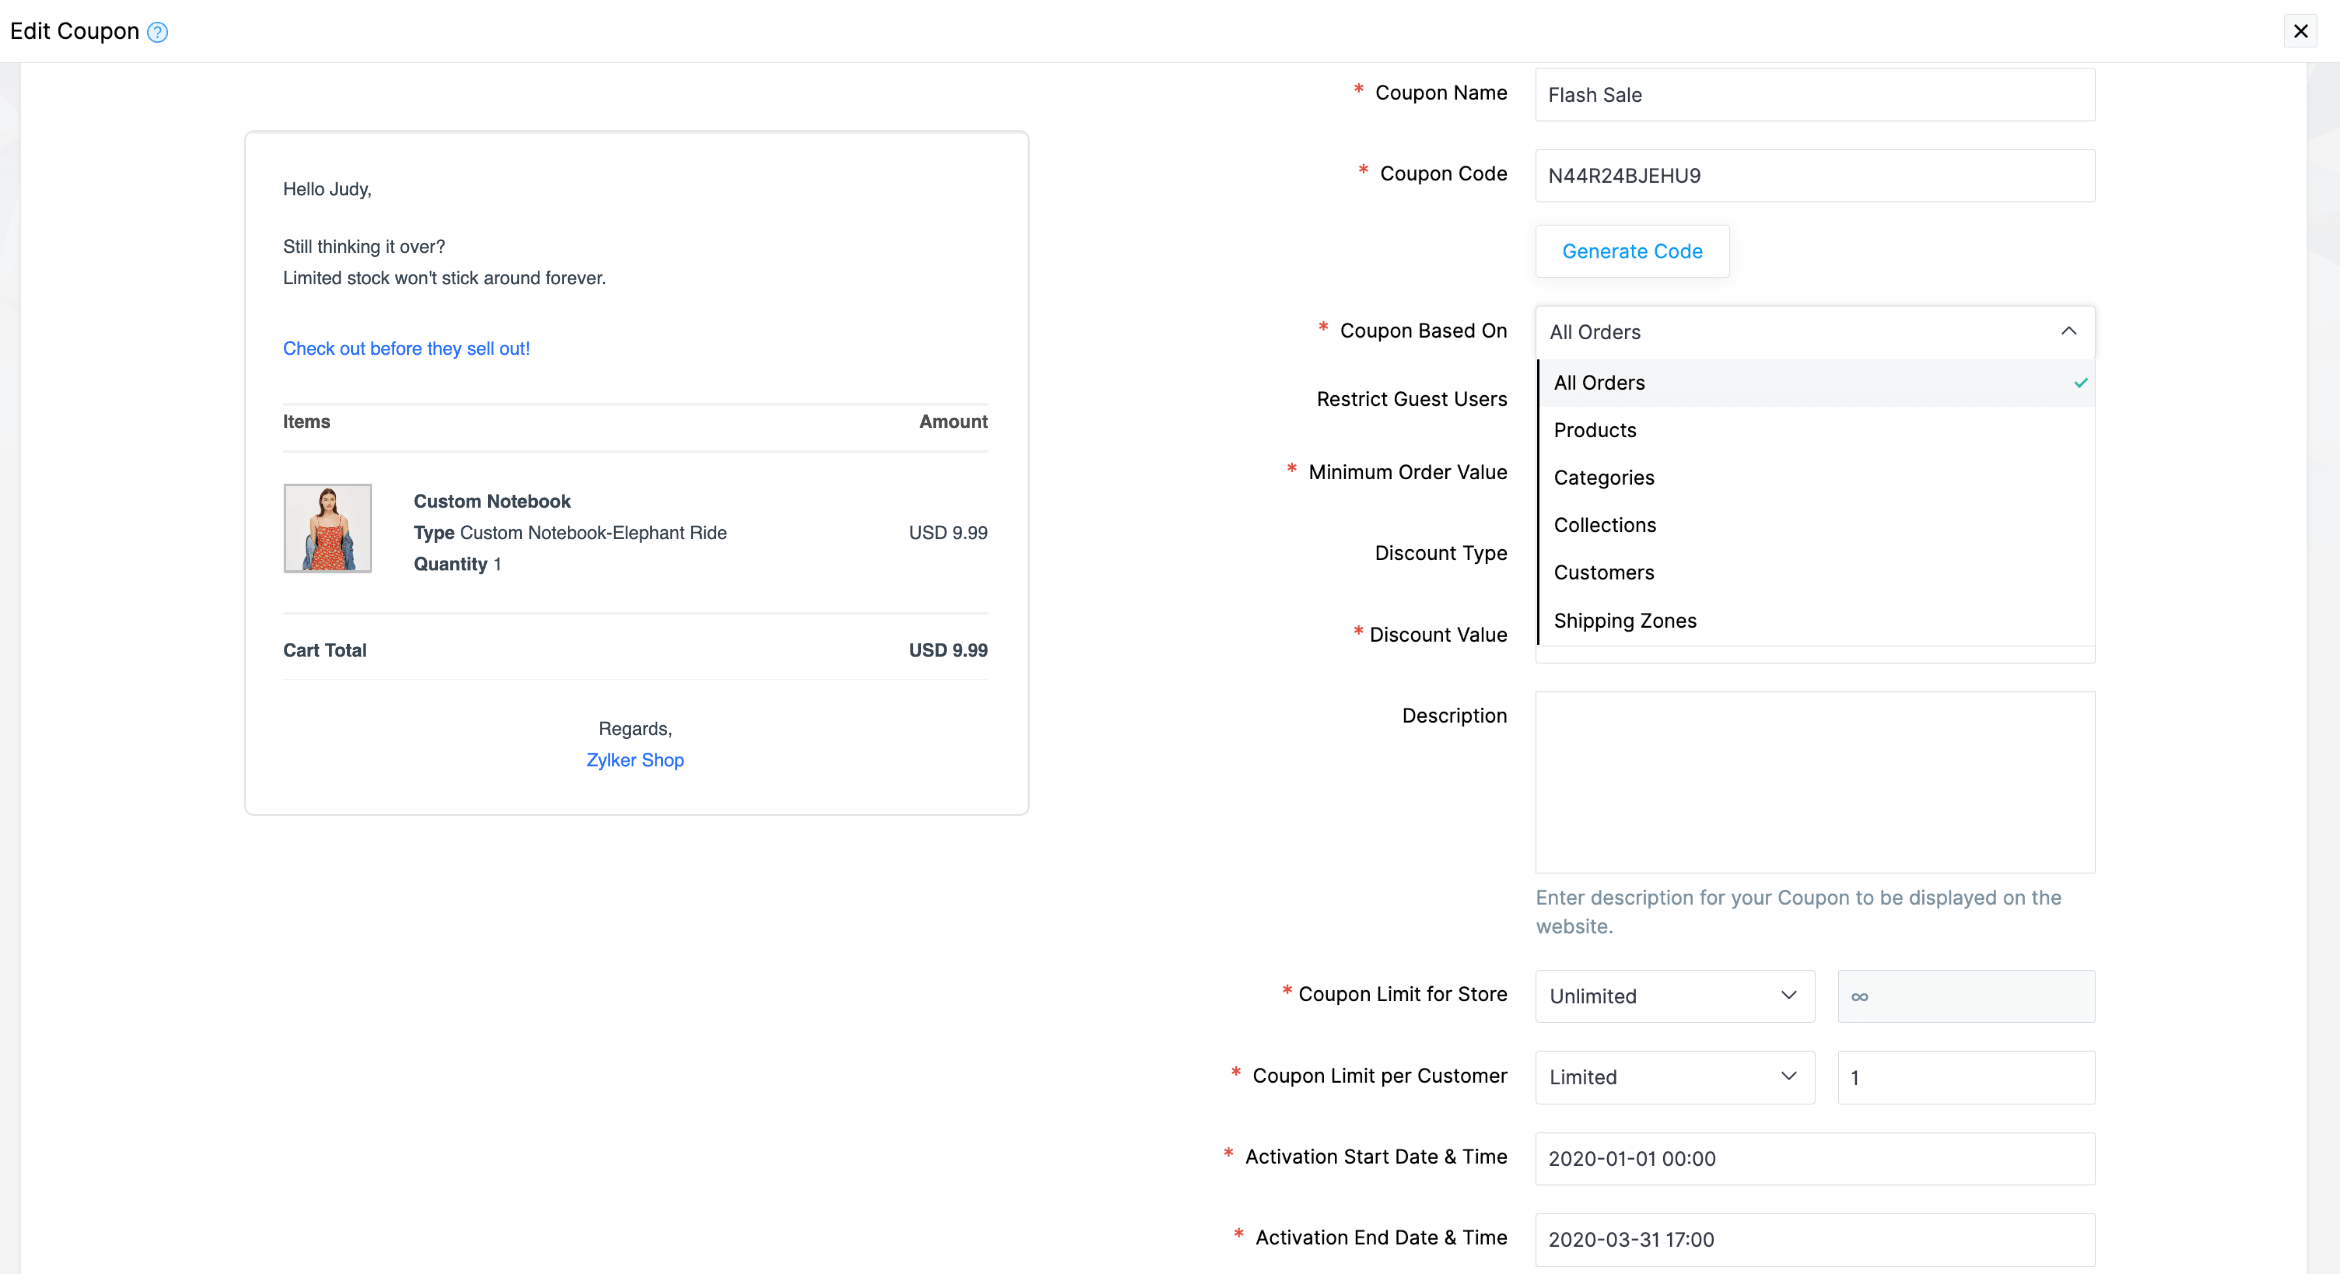Select Customers in the dropdown list
This screenshot has width=2340, height=1274.
coord(1604,573)
